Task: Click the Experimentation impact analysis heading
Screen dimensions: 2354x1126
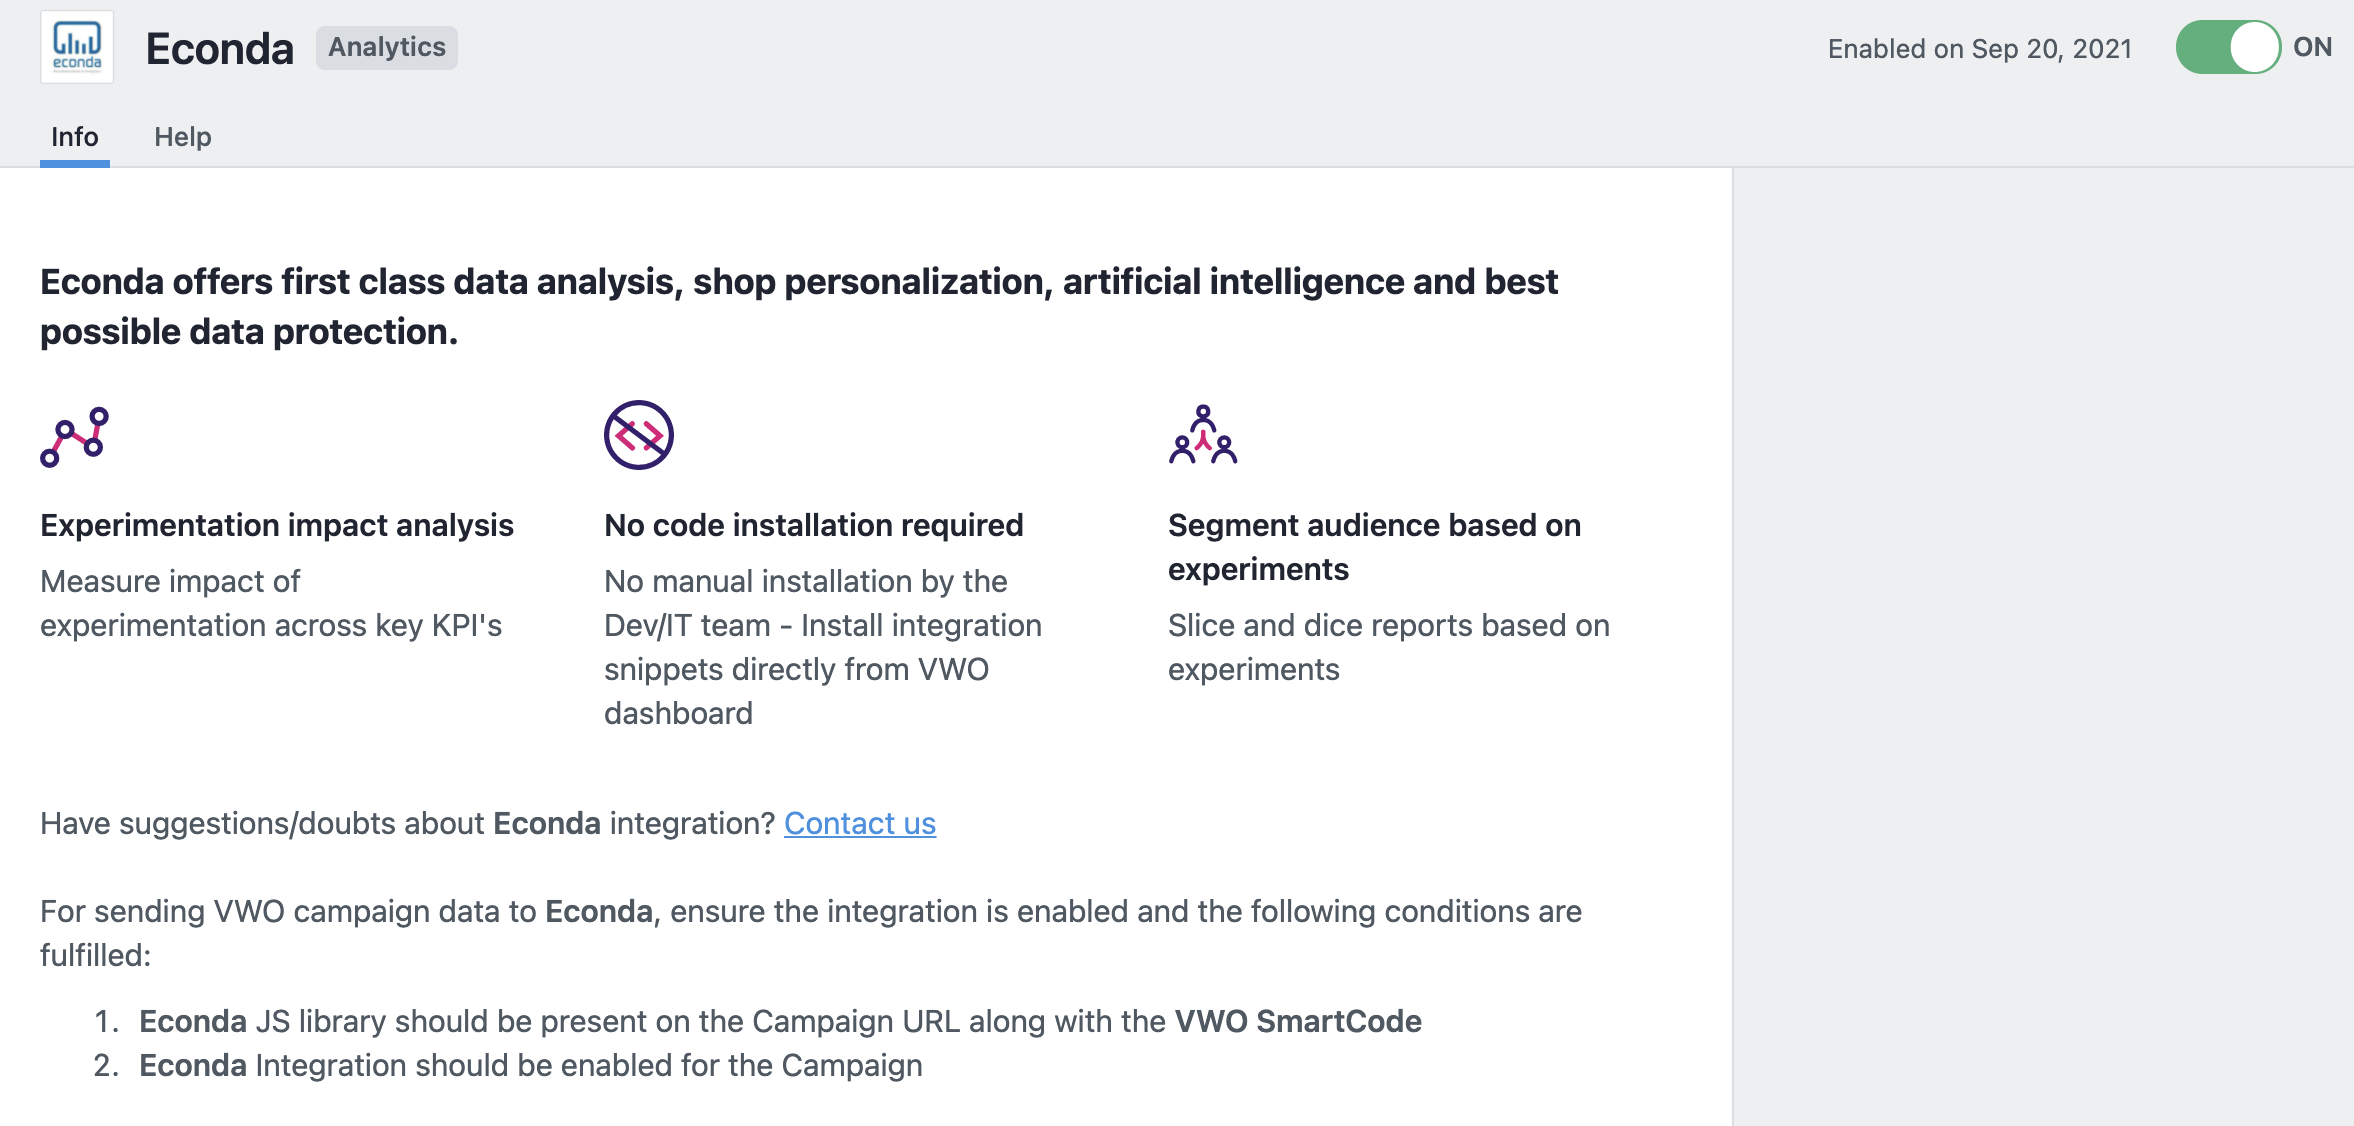Action: [x=277, y=525]
